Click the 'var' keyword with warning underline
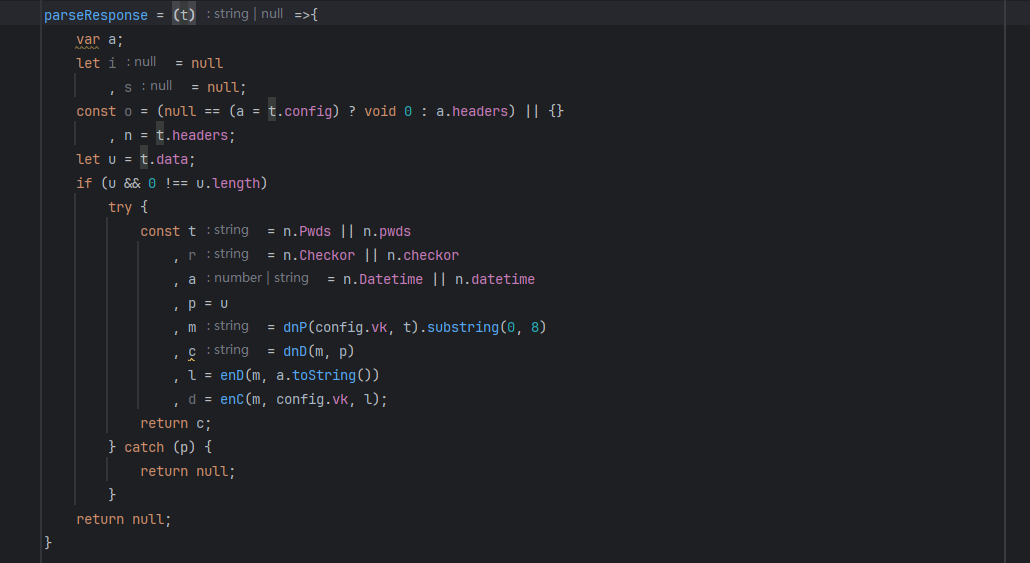The image size is (1030, 563). [x=87, y=39]
